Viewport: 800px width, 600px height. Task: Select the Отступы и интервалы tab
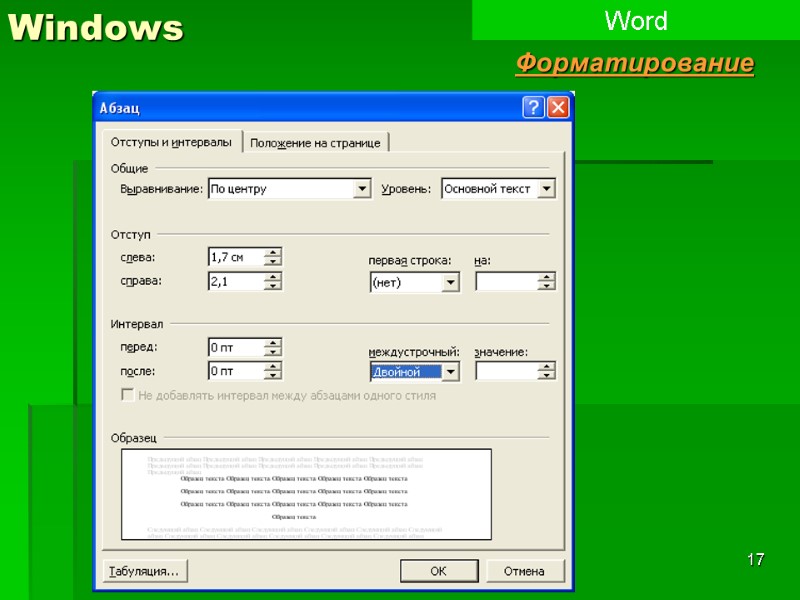(x=171, y=141)
